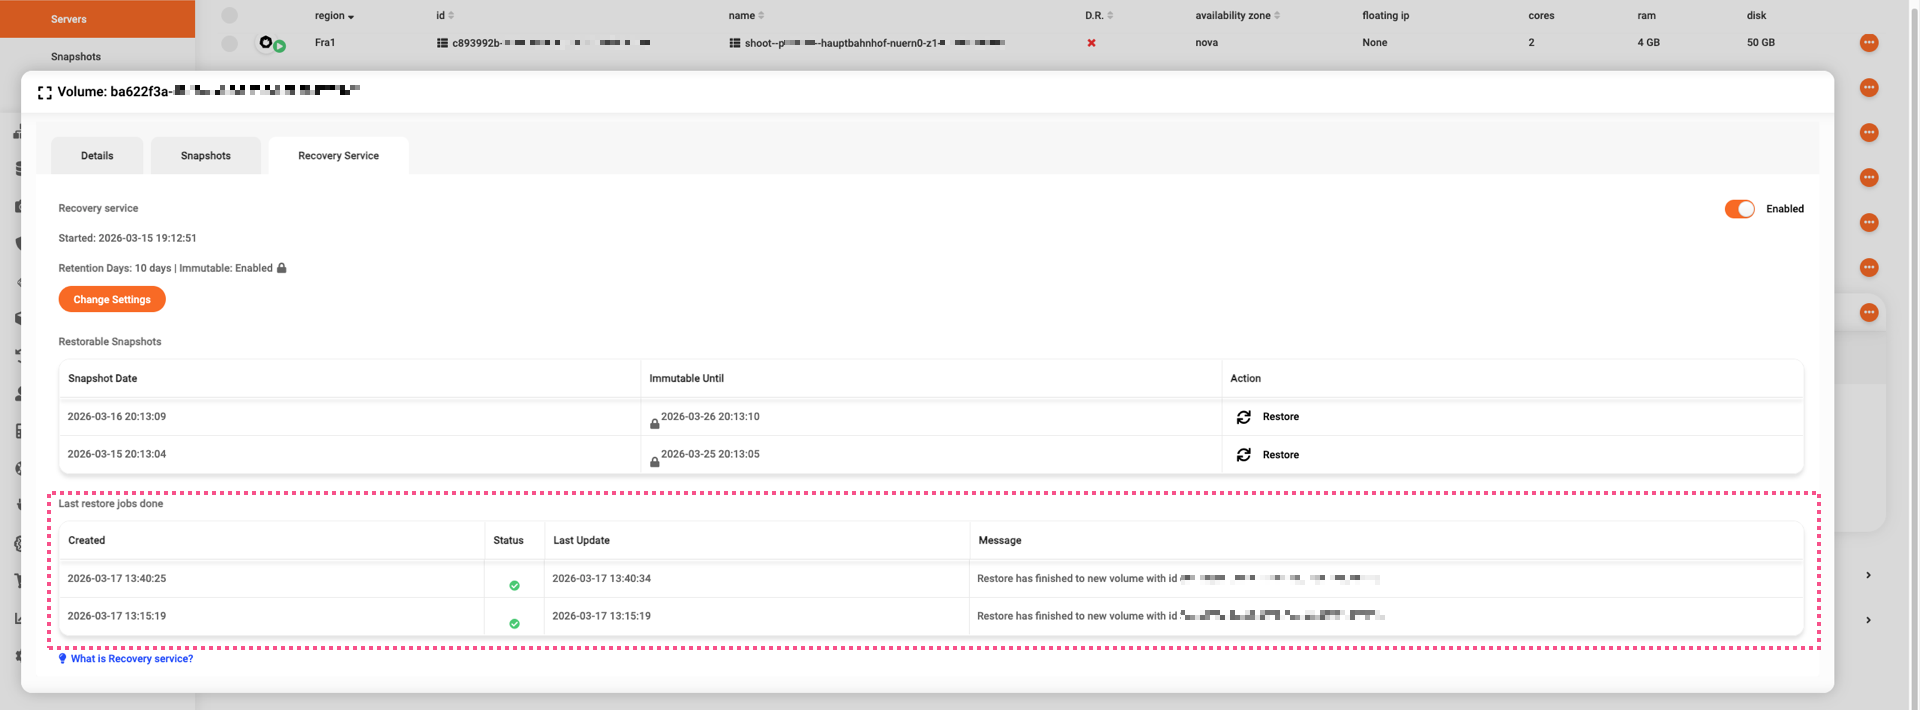Screen dimensions: 1920x710
Task: Open the orange actions menu for server Fra1
Action: 1868,43
